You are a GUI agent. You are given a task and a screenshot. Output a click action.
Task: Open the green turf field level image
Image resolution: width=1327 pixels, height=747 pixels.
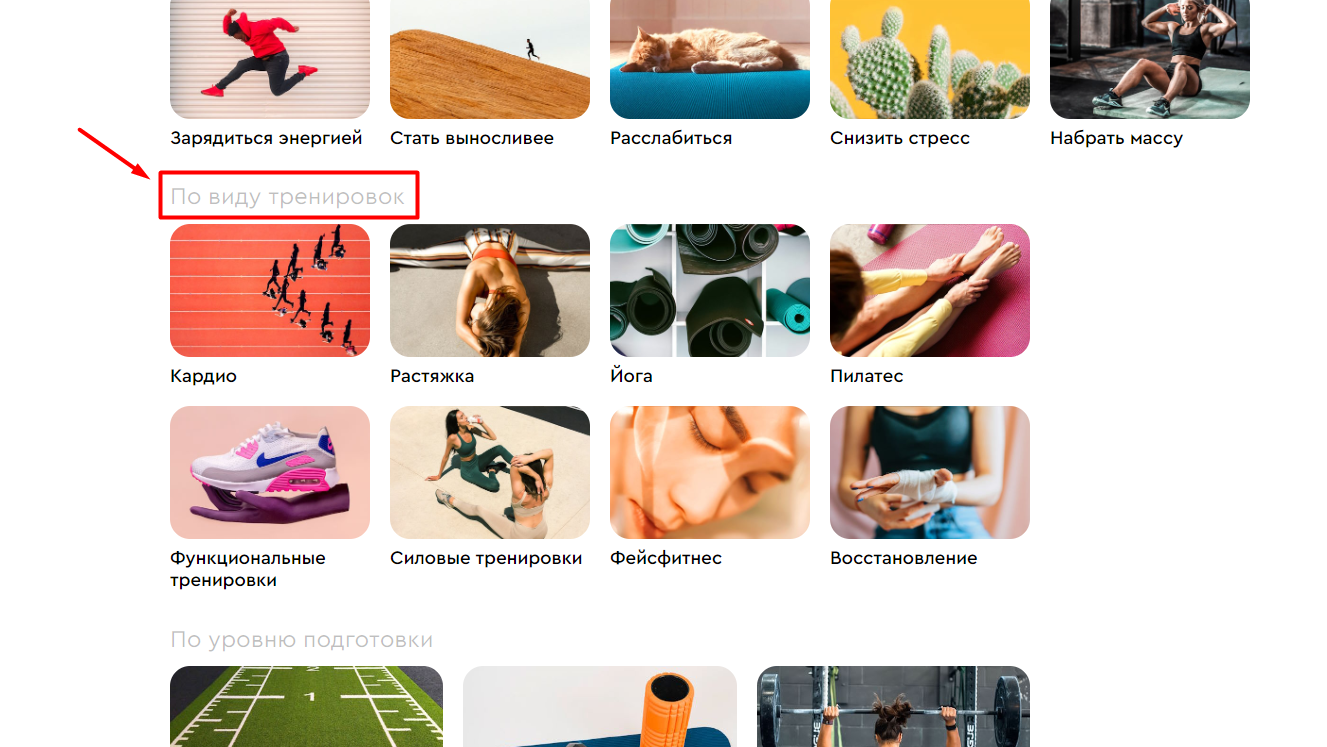point(306,706)
